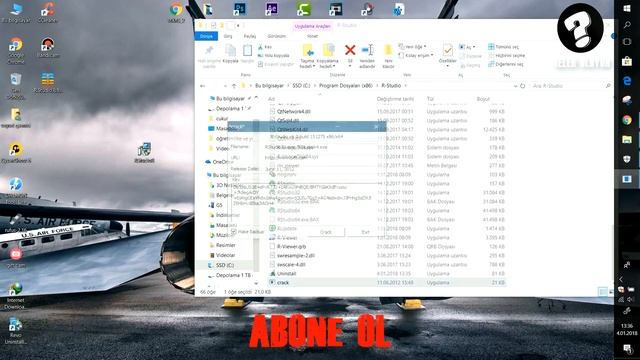The image size is (640, 360).
Task: Click the back arrow in Explorer
Action: (x=202, y=86)
